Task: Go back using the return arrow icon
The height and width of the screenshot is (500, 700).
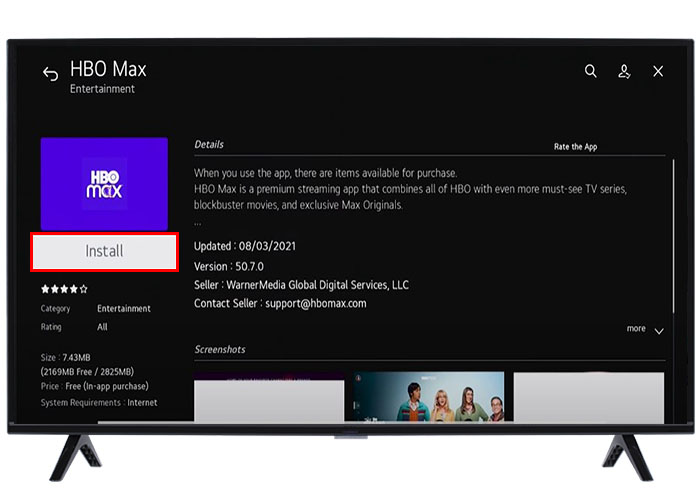Action: click(50, 74)
